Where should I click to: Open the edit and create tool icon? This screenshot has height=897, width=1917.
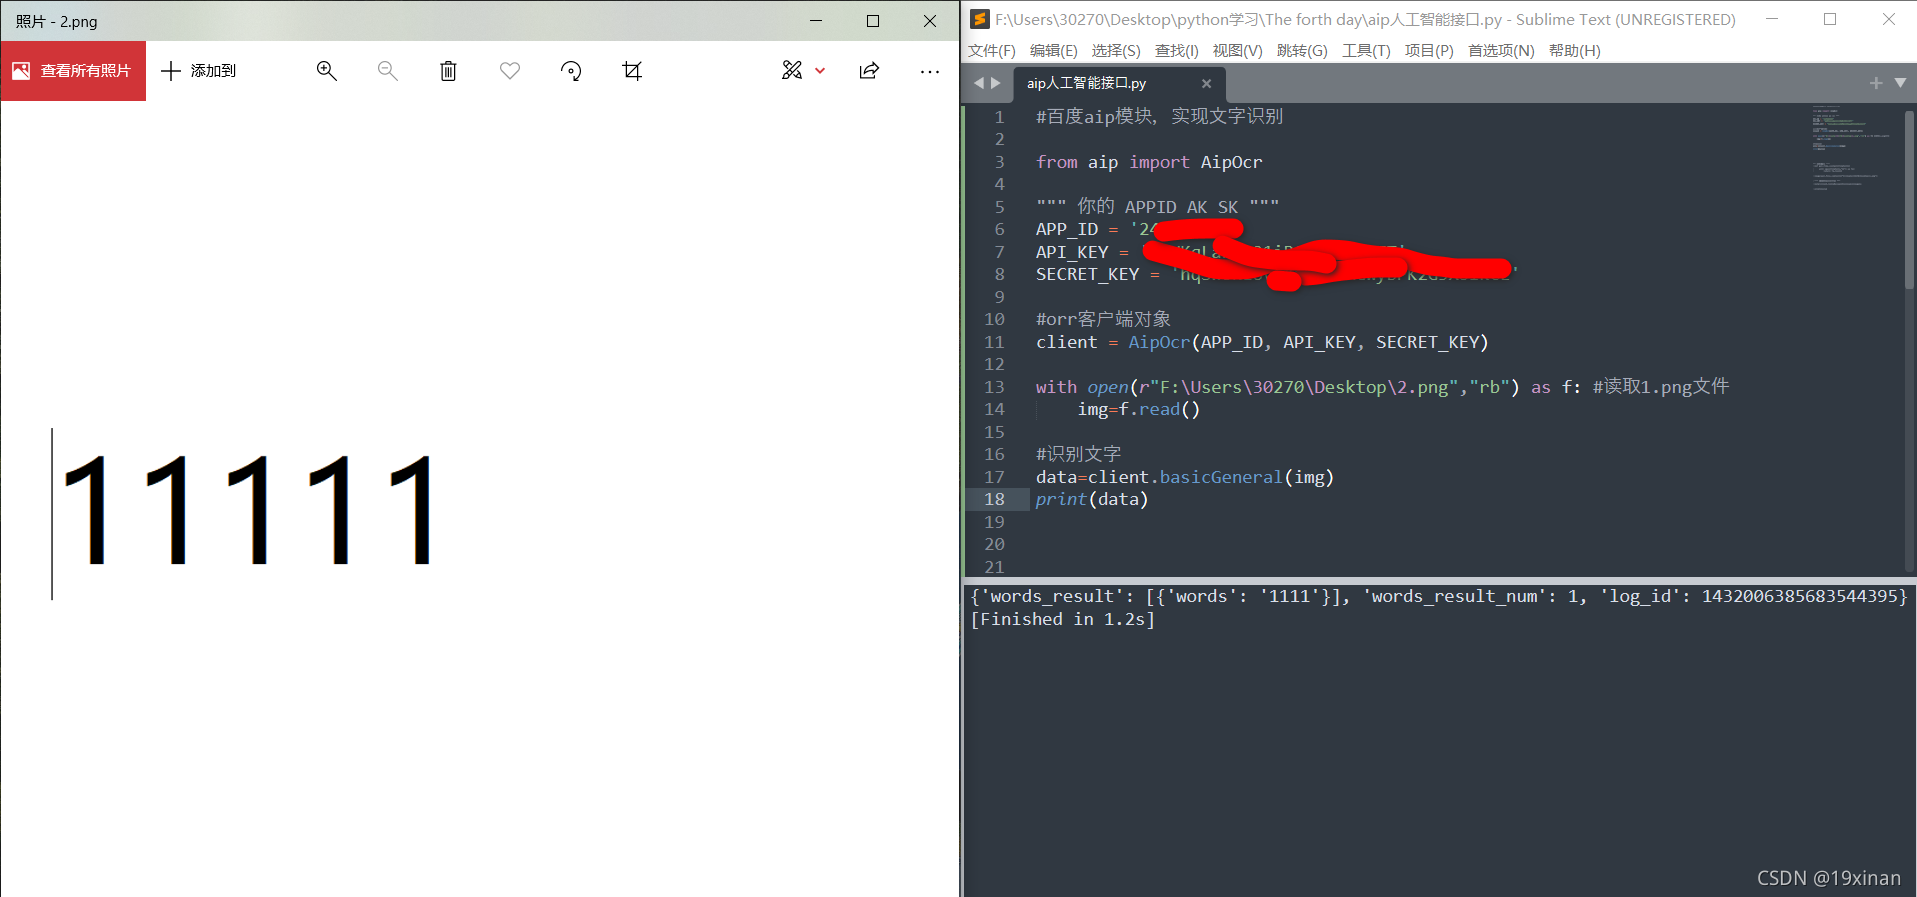(x=792, y=71)
